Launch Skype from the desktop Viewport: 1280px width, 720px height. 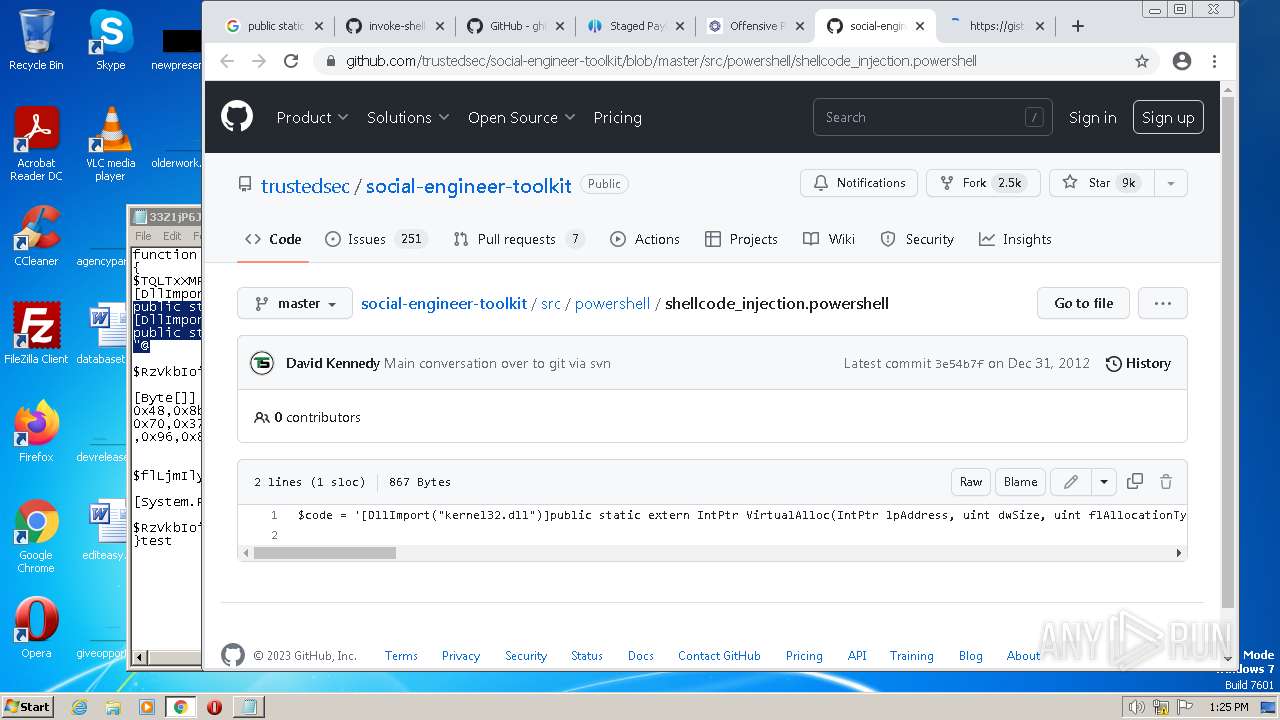point(110,40)
